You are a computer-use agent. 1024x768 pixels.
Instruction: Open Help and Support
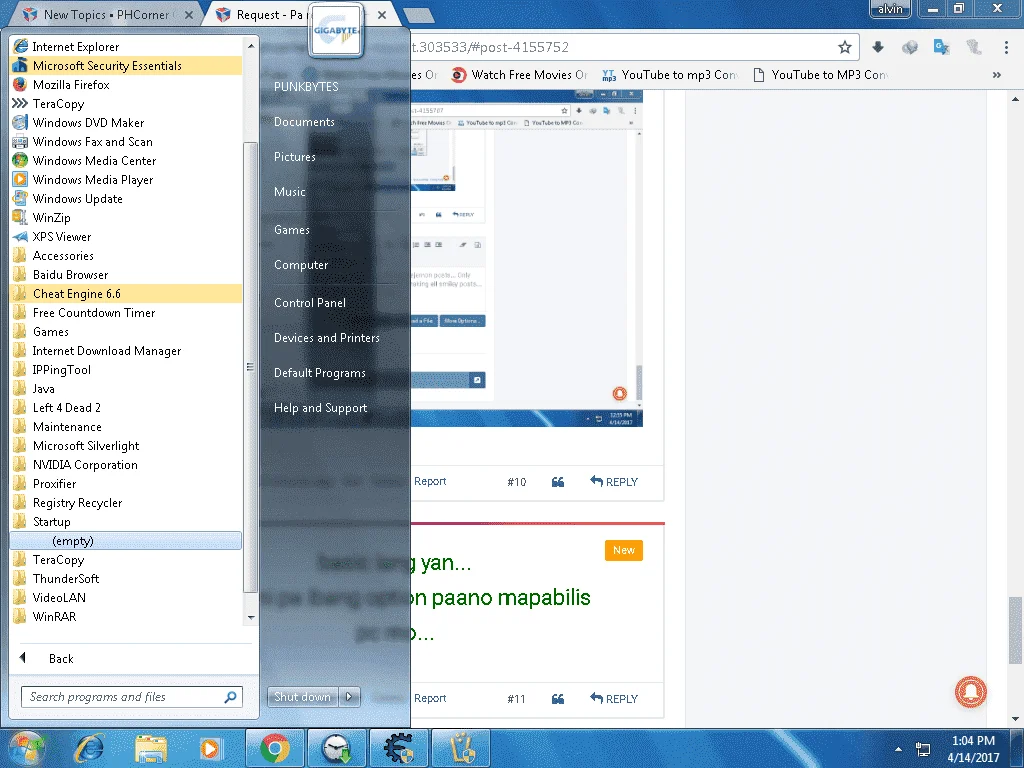tap(321, 408)
